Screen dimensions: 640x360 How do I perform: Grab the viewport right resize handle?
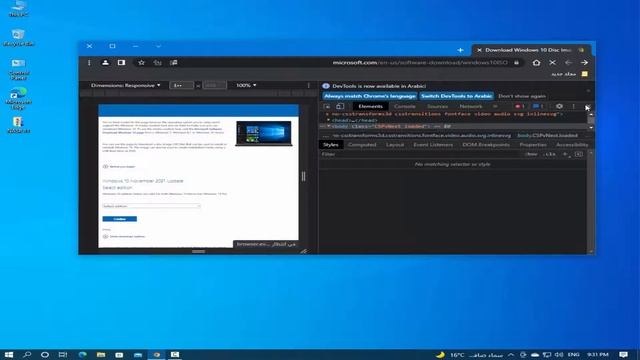point(303,176)
